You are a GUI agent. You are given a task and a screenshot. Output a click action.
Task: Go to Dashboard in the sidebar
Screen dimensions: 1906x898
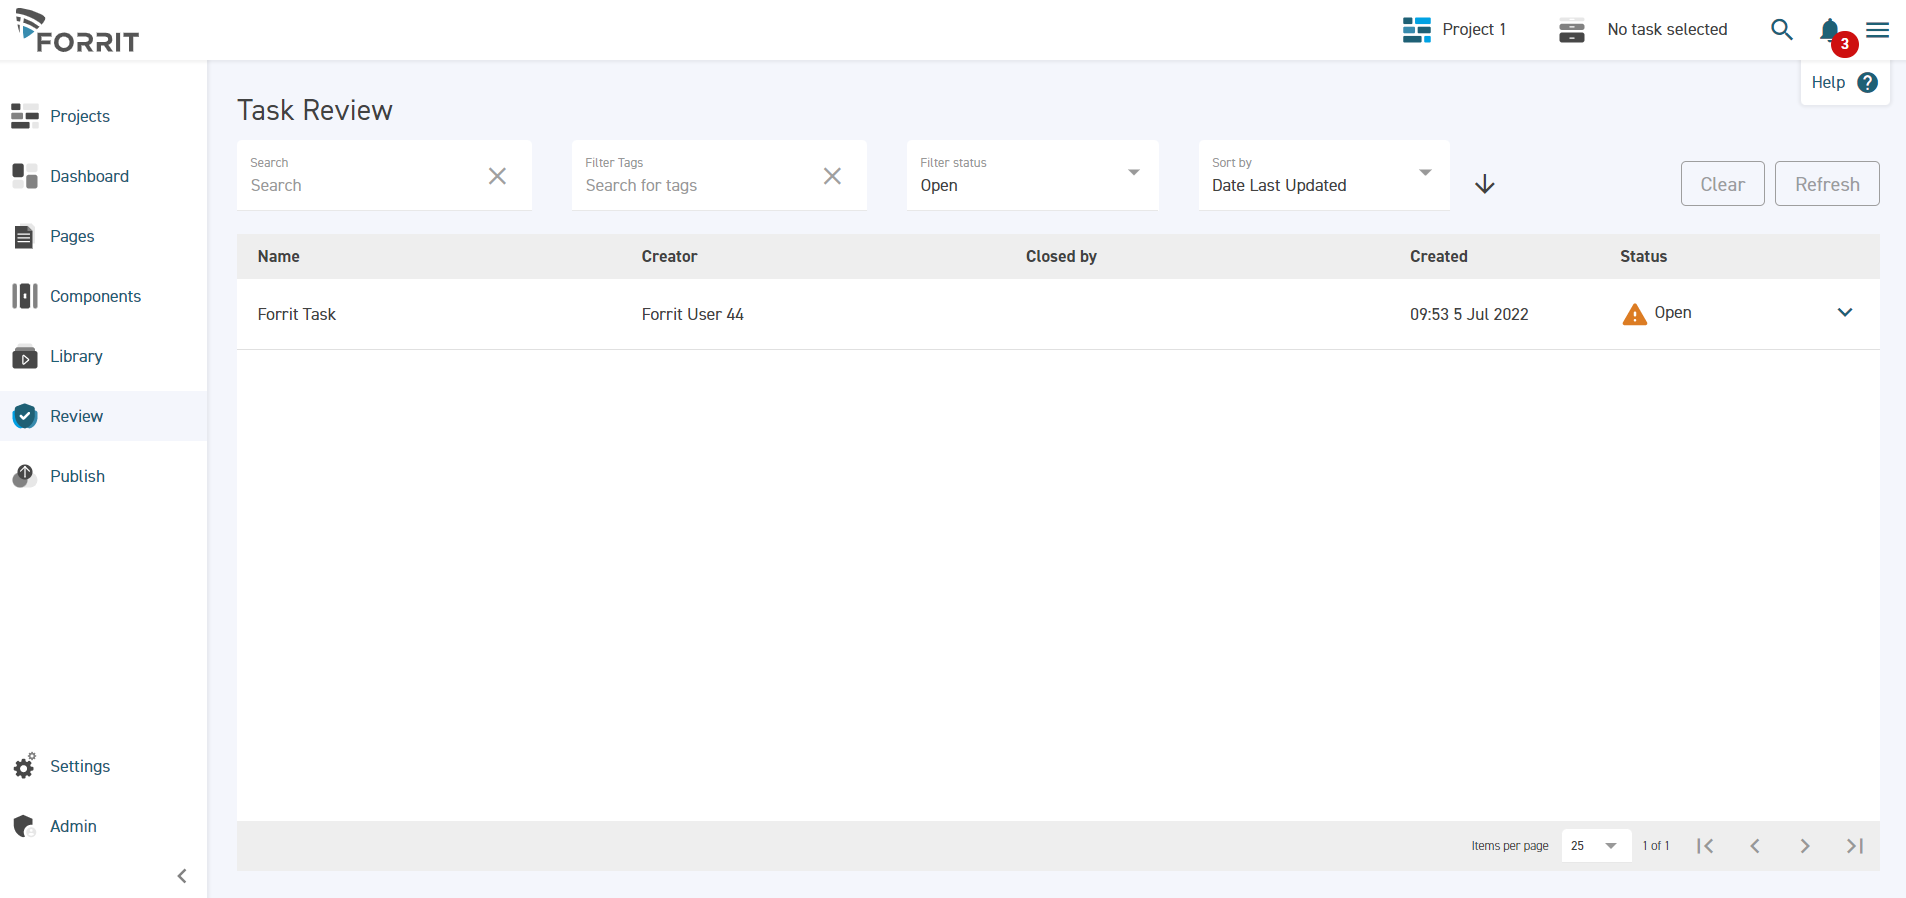coord(89,176)
